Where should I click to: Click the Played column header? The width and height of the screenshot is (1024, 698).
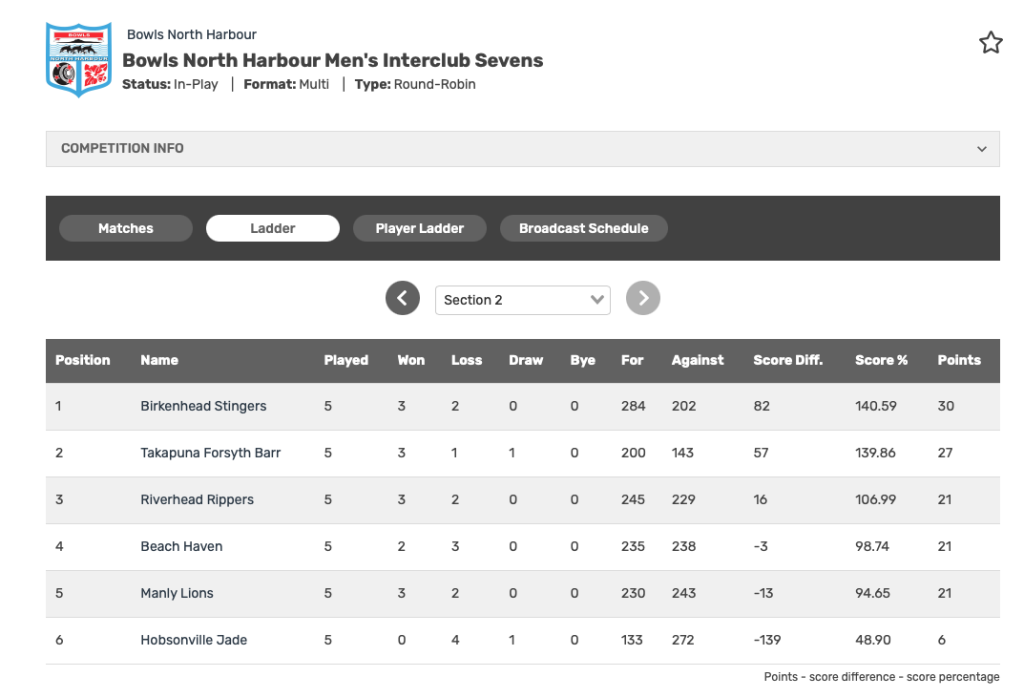click(x=346, y=360)
